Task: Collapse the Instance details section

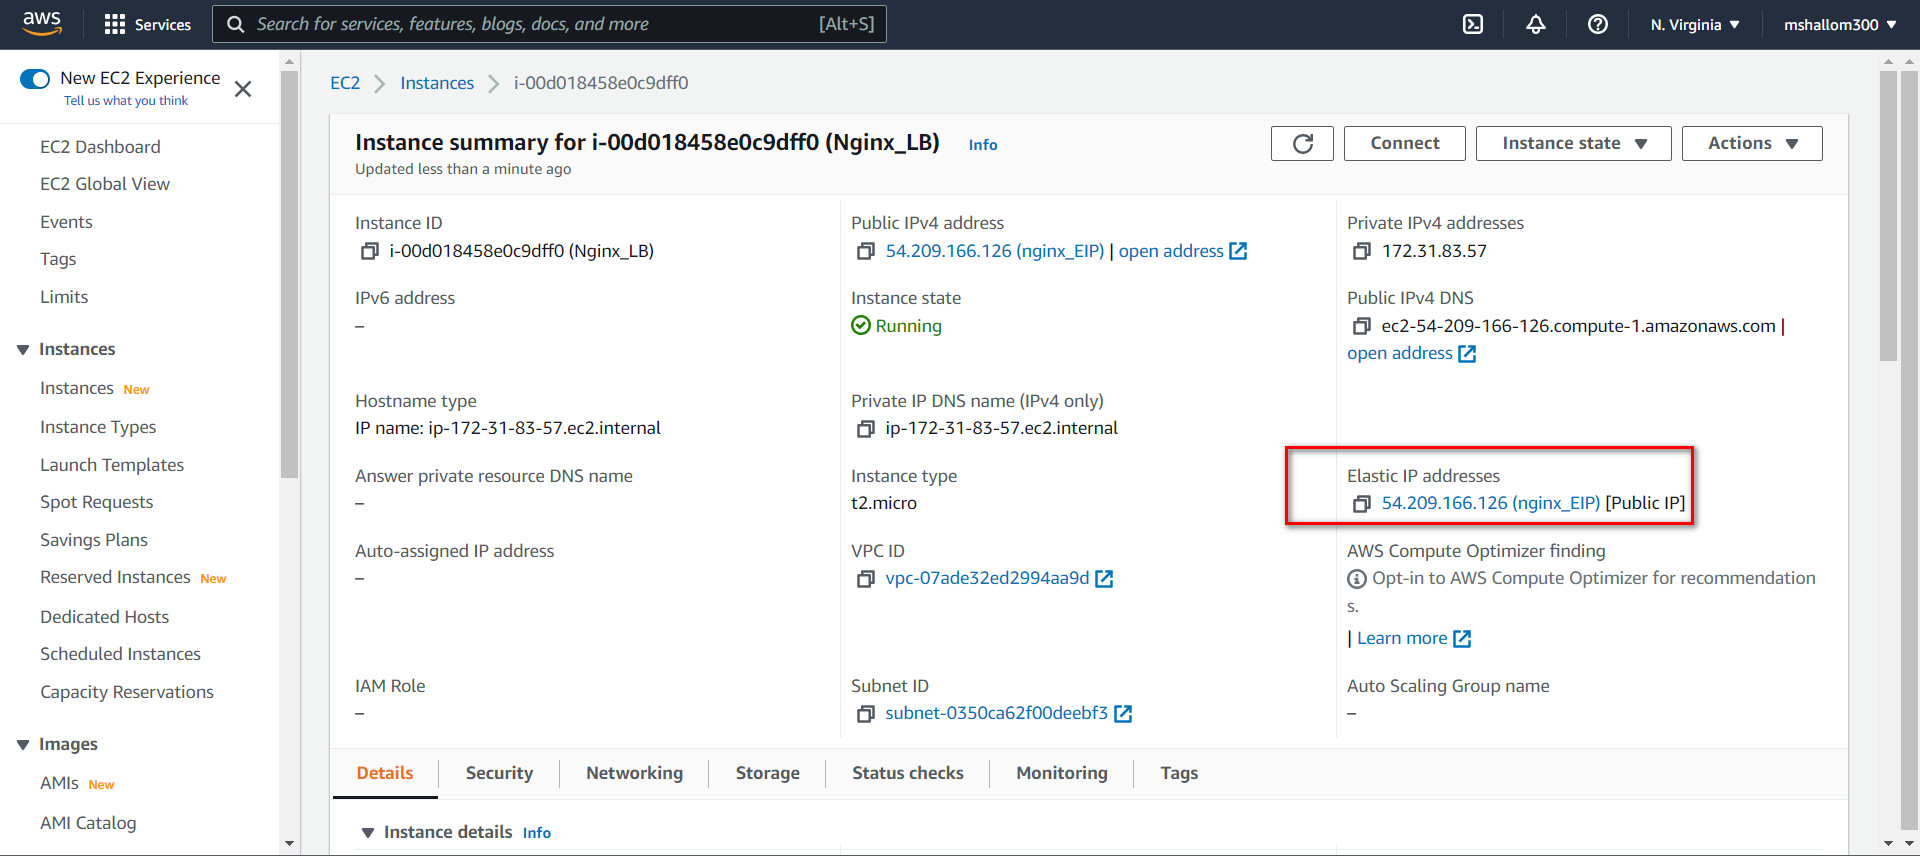Action: tap(367, 832)
